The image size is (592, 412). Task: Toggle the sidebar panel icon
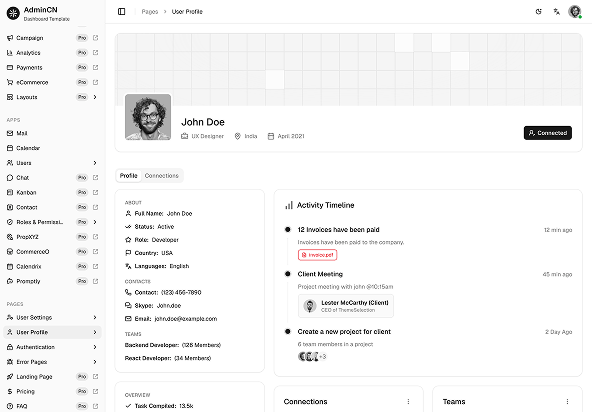122,12
